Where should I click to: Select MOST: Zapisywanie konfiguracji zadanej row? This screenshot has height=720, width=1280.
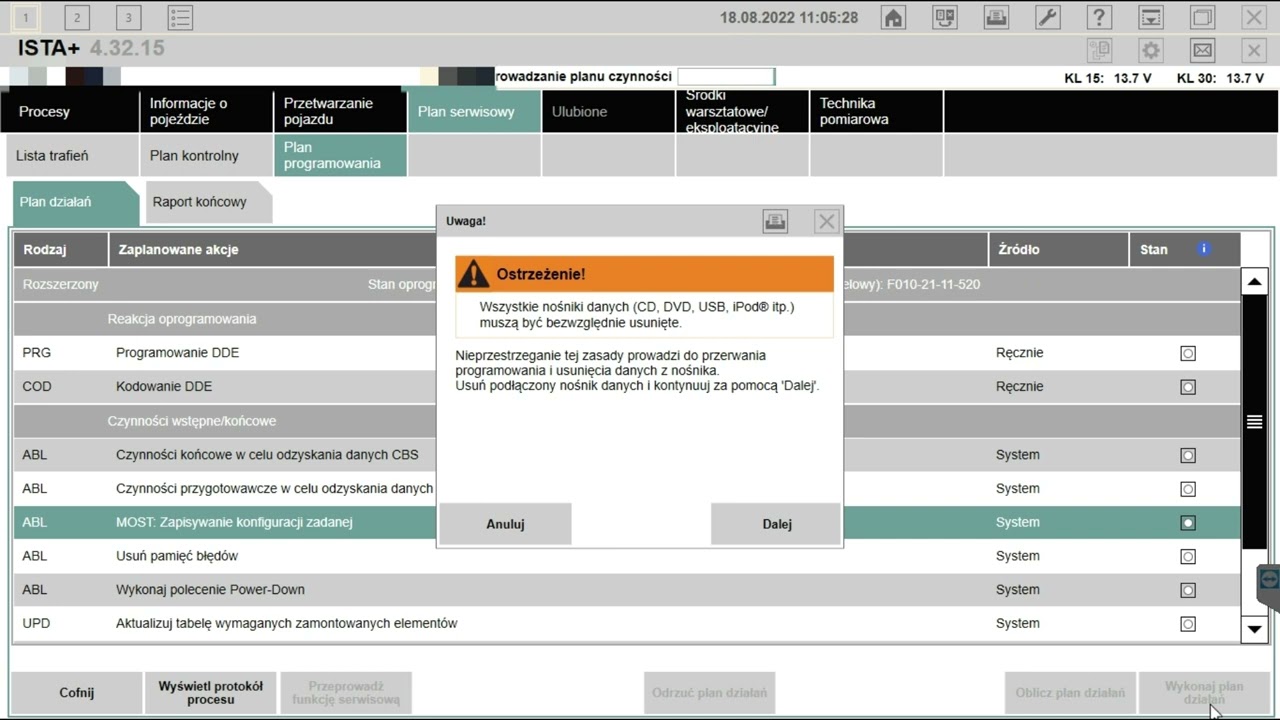pyautogui.click(x=626, y=522)
